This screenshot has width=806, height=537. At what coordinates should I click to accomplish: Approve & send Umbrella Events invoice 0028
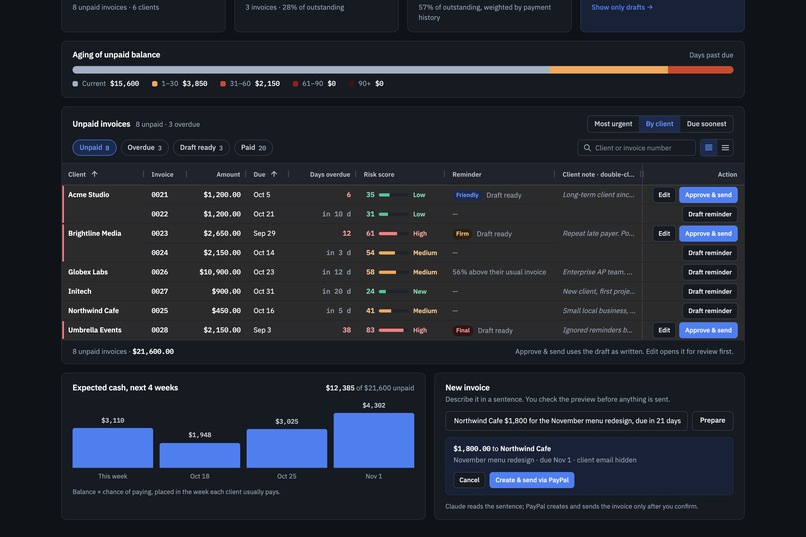click(708, 330)
